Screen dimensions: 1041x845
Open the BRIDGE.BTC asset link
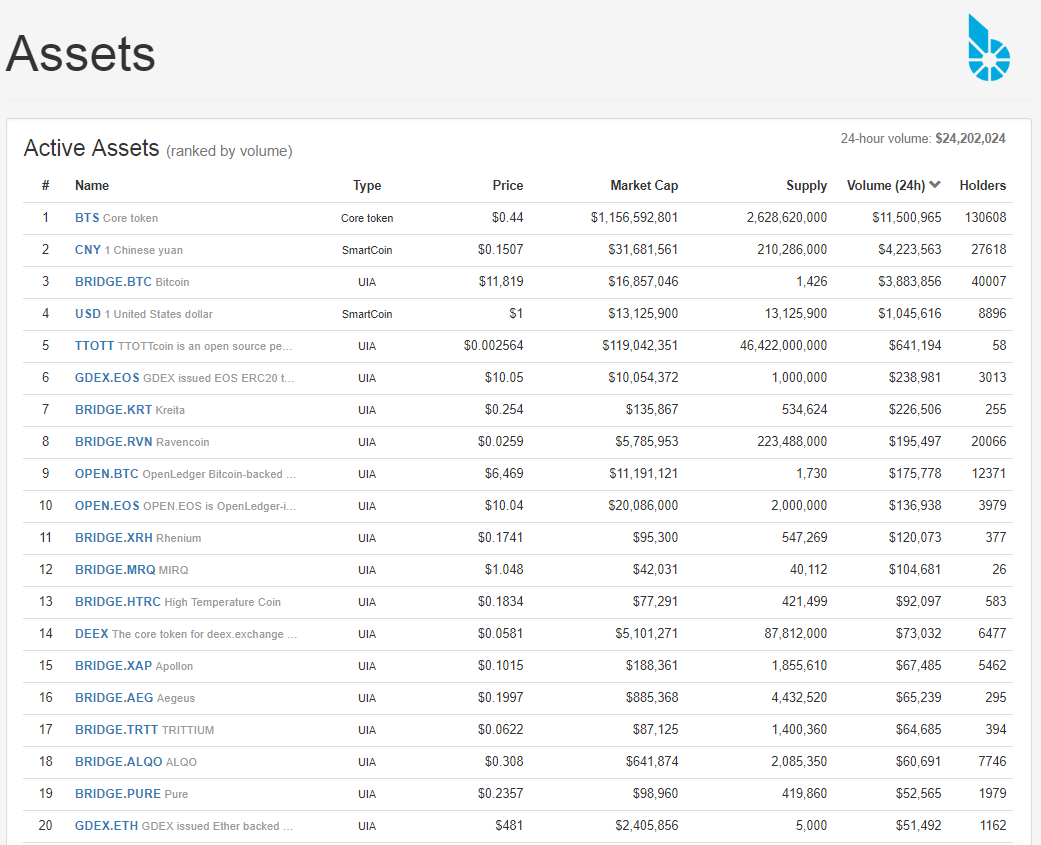tap(114, 281)
